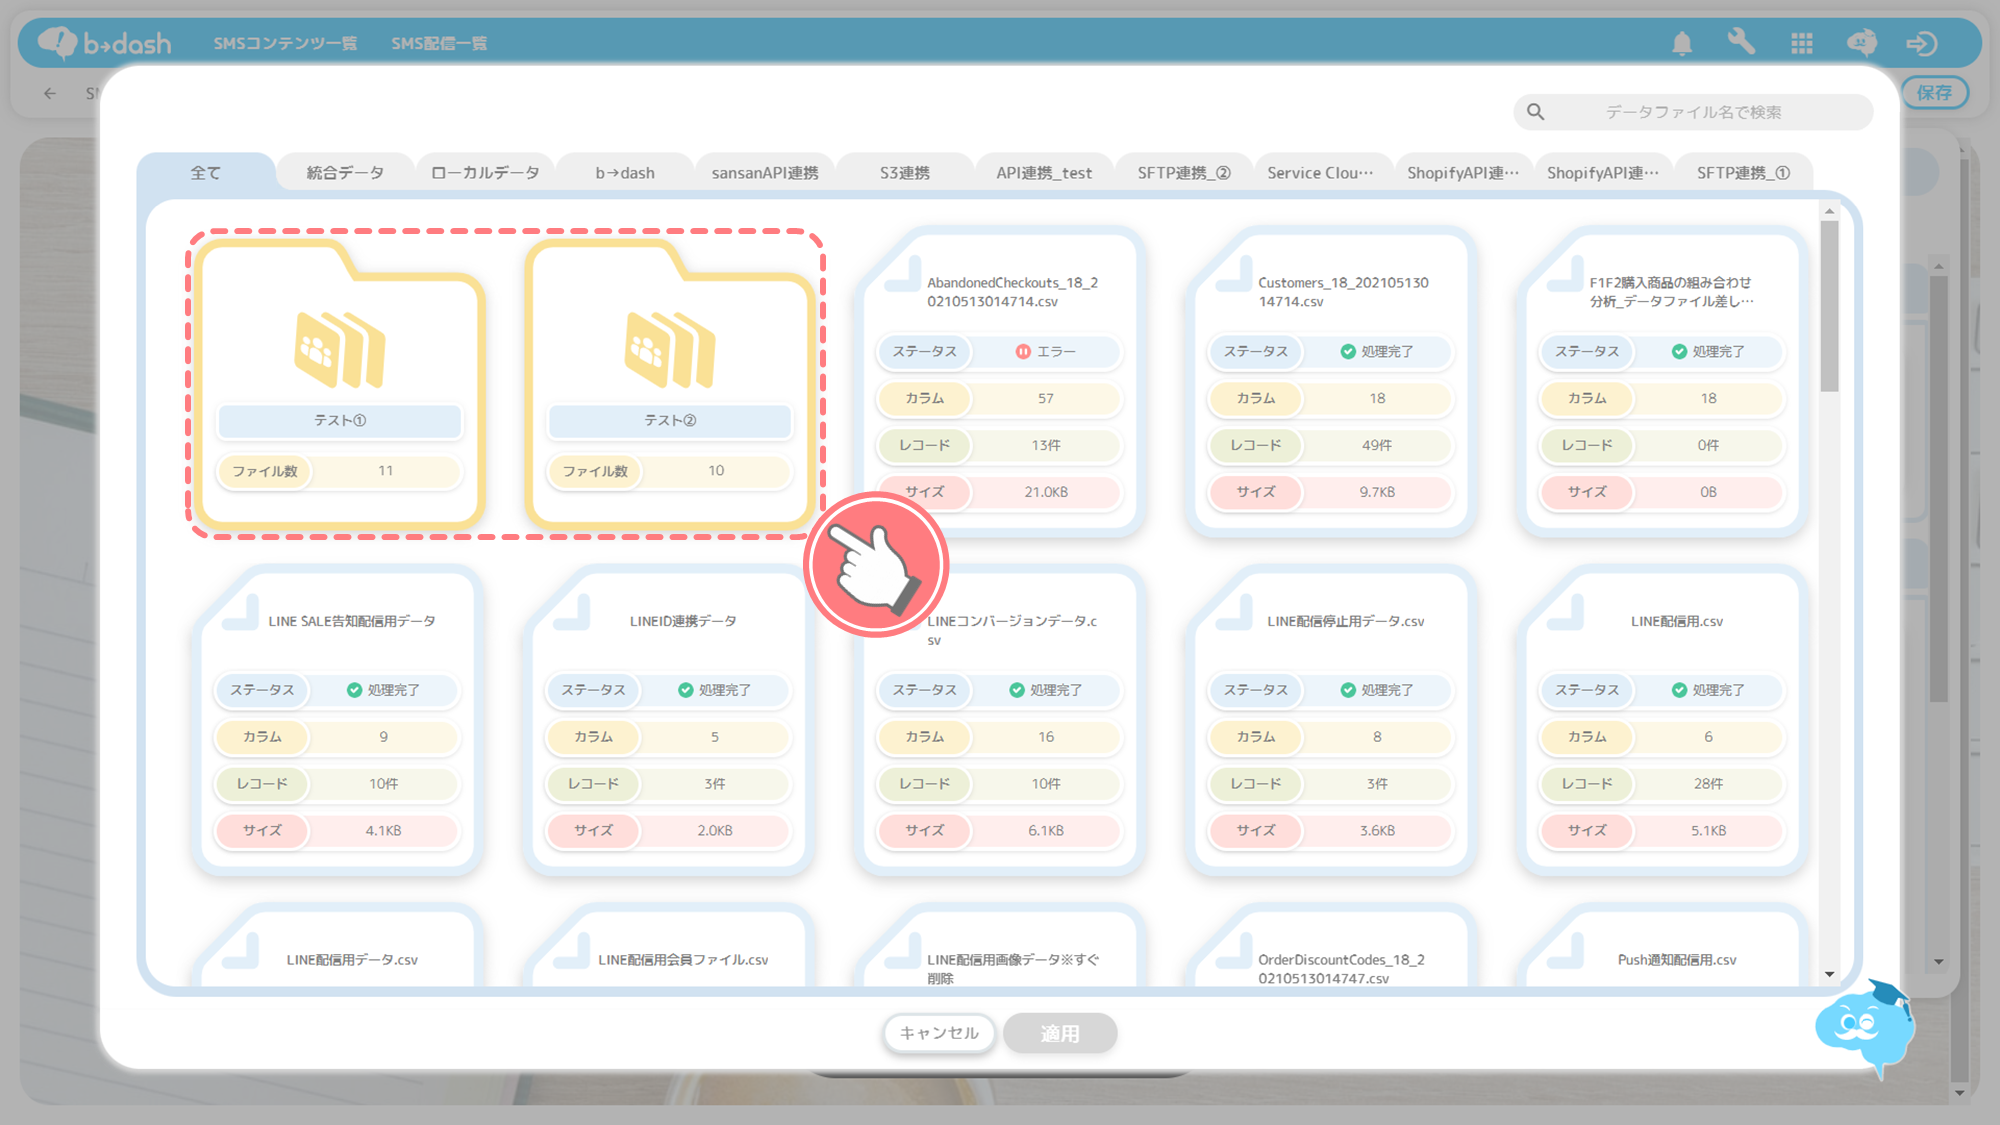Click the 28件 record count on LINE配信用.csv

pos(1708,784)
